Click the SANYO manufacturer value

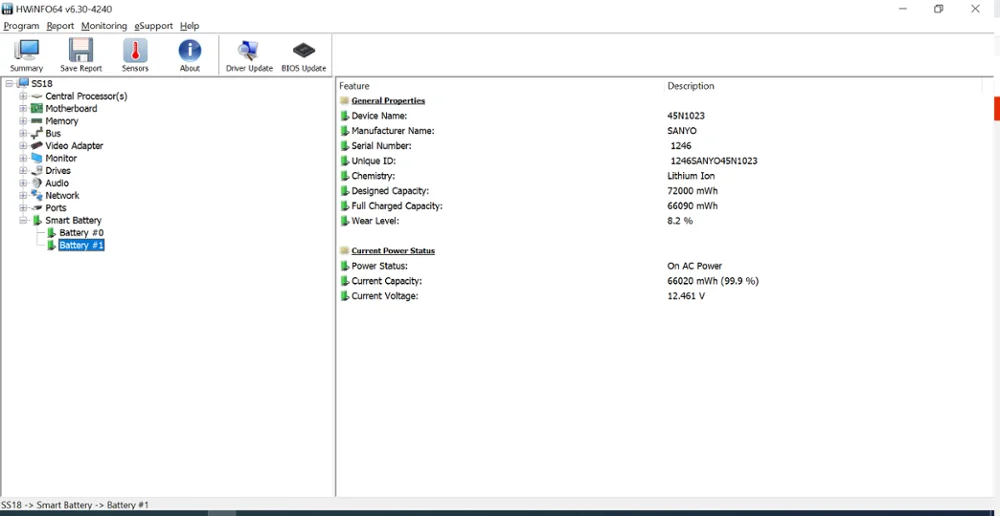pos(682,131)
